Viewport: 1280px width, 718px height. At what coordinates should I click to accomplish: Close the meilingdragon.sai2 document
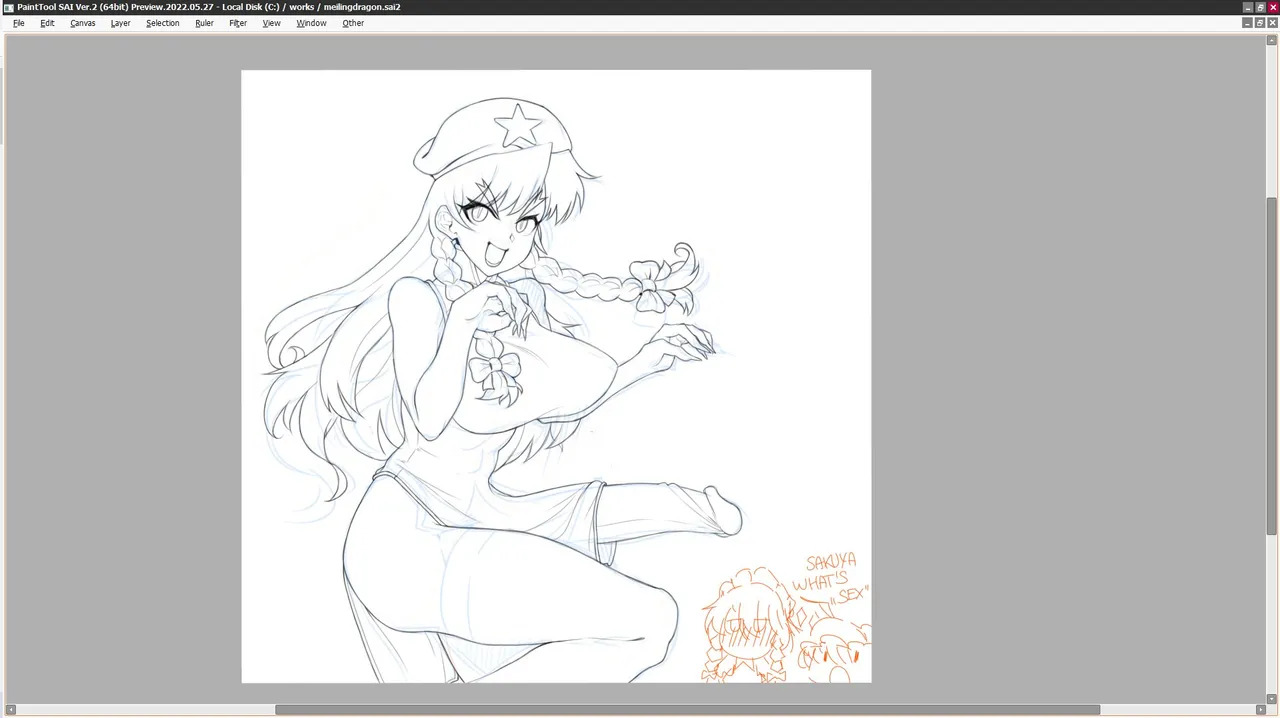pyautogui.click(x=1272, y=23)
